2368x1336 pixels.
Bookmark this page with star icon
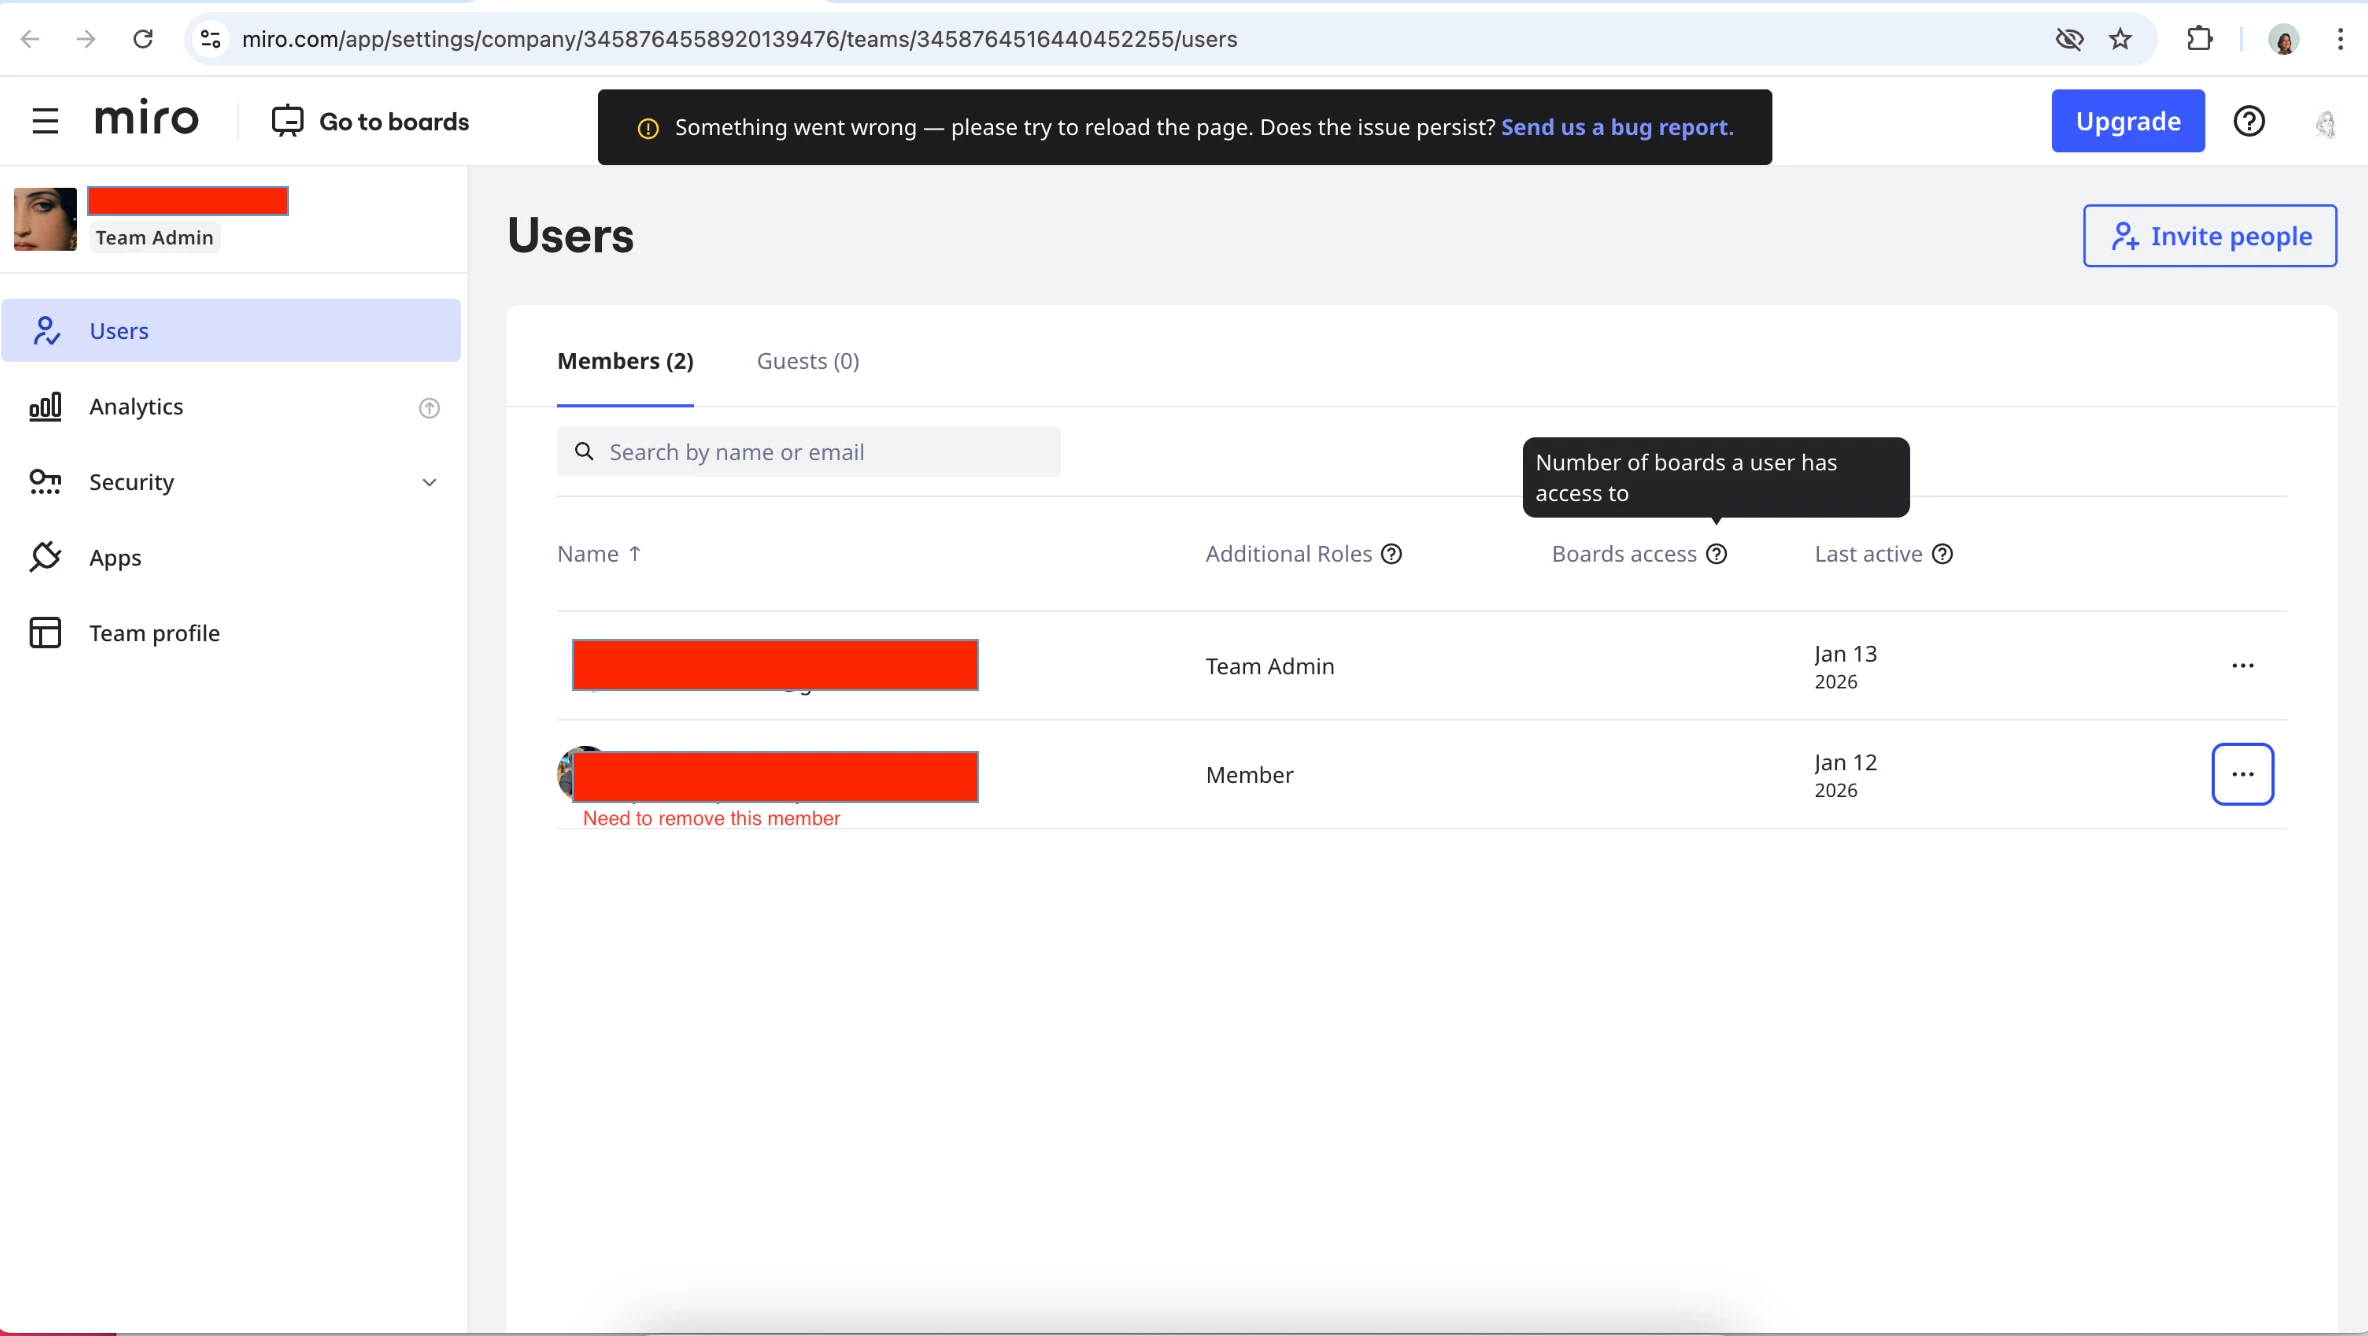tap(2120, 39)
